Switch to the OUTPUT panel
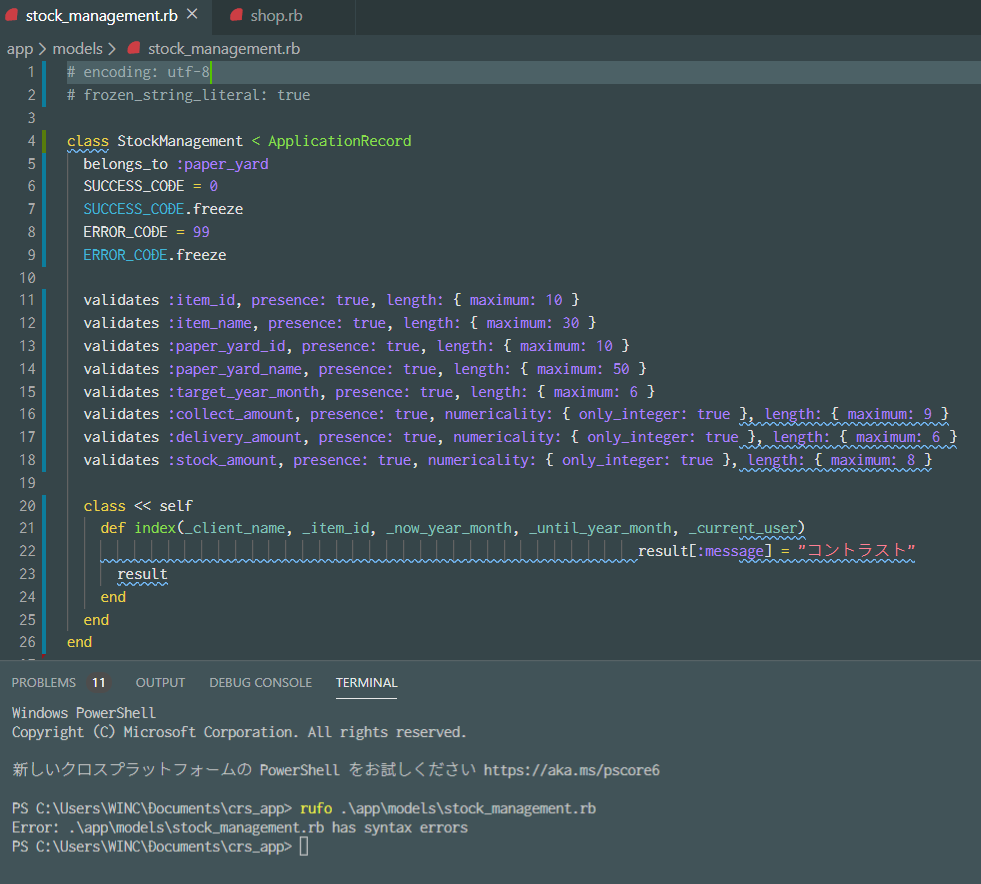This screenshot has width=981, height=884. tap(160, 682)
